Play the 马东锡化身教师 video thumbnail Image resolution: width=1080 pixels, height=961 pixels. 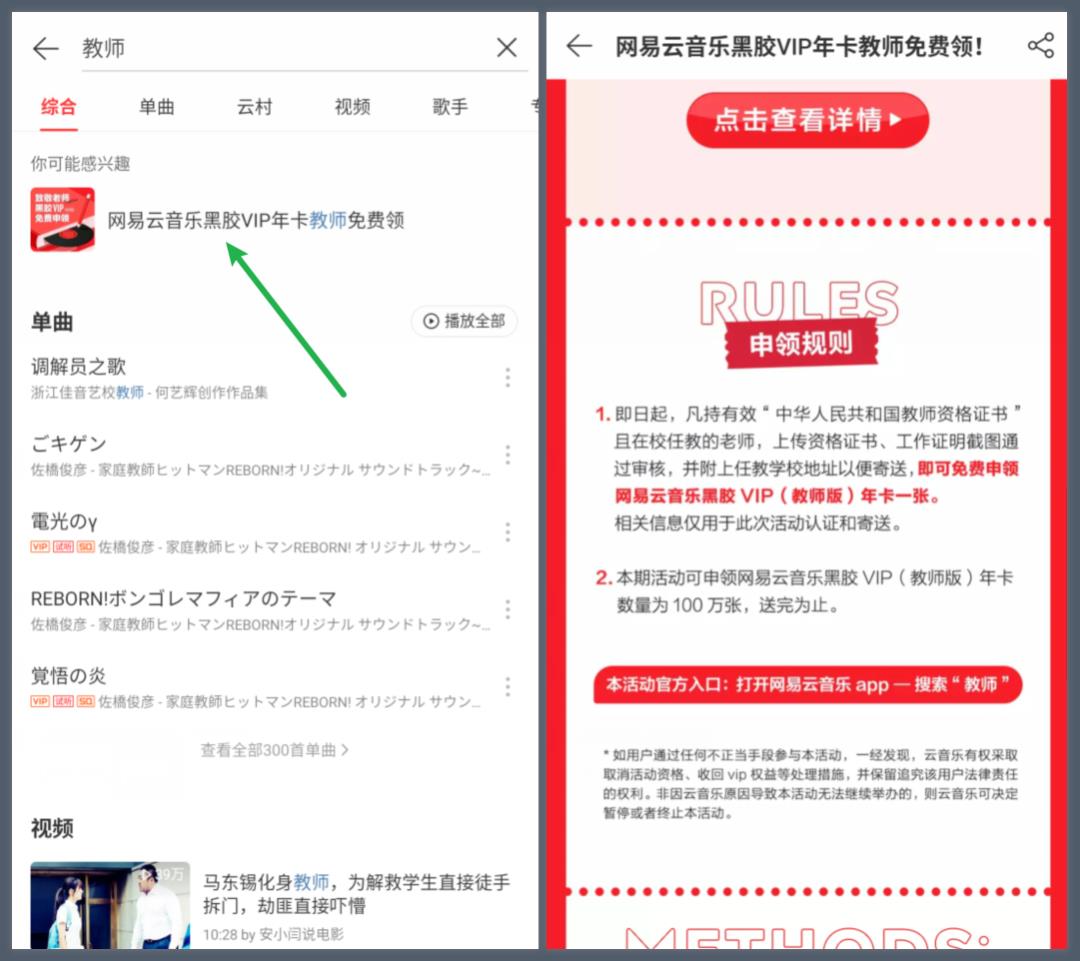point(110,904)
